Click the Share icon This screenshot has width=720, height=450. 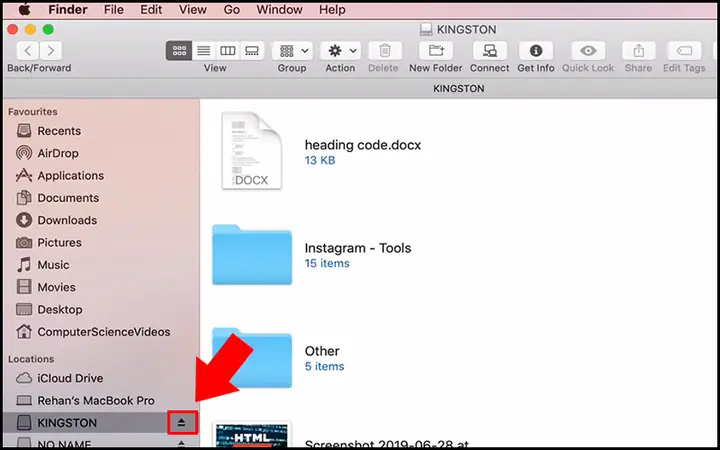click(639, 51)
